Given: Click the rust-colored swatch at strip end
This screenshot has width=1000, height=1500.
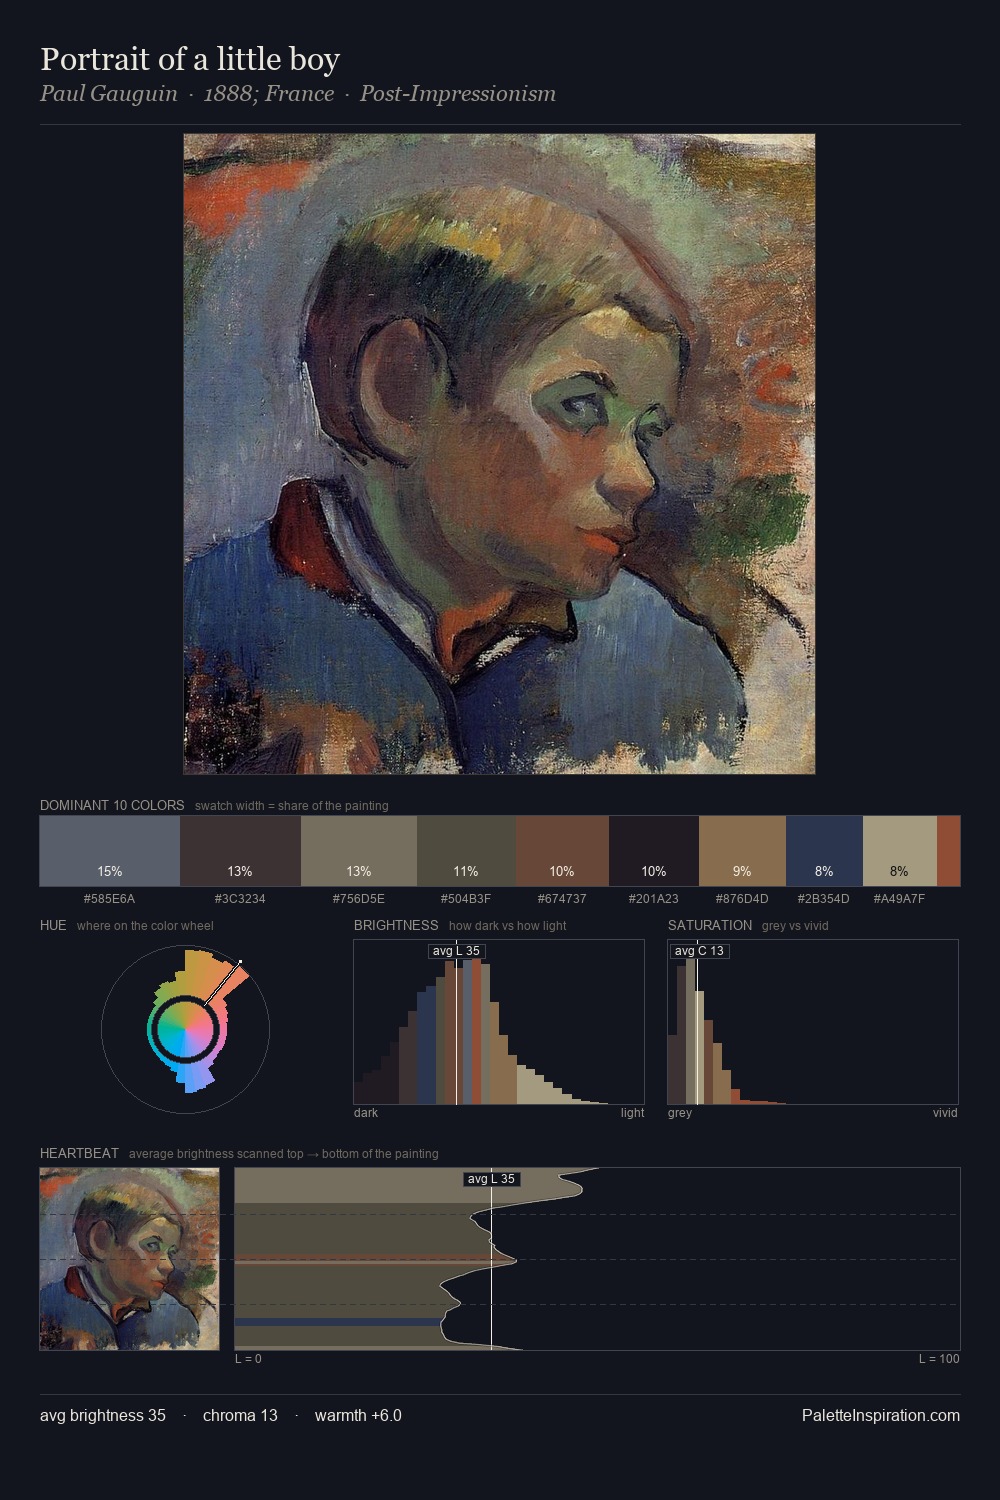Looking at the screenshot, I should pyautogui.click(x=948, y=851).
